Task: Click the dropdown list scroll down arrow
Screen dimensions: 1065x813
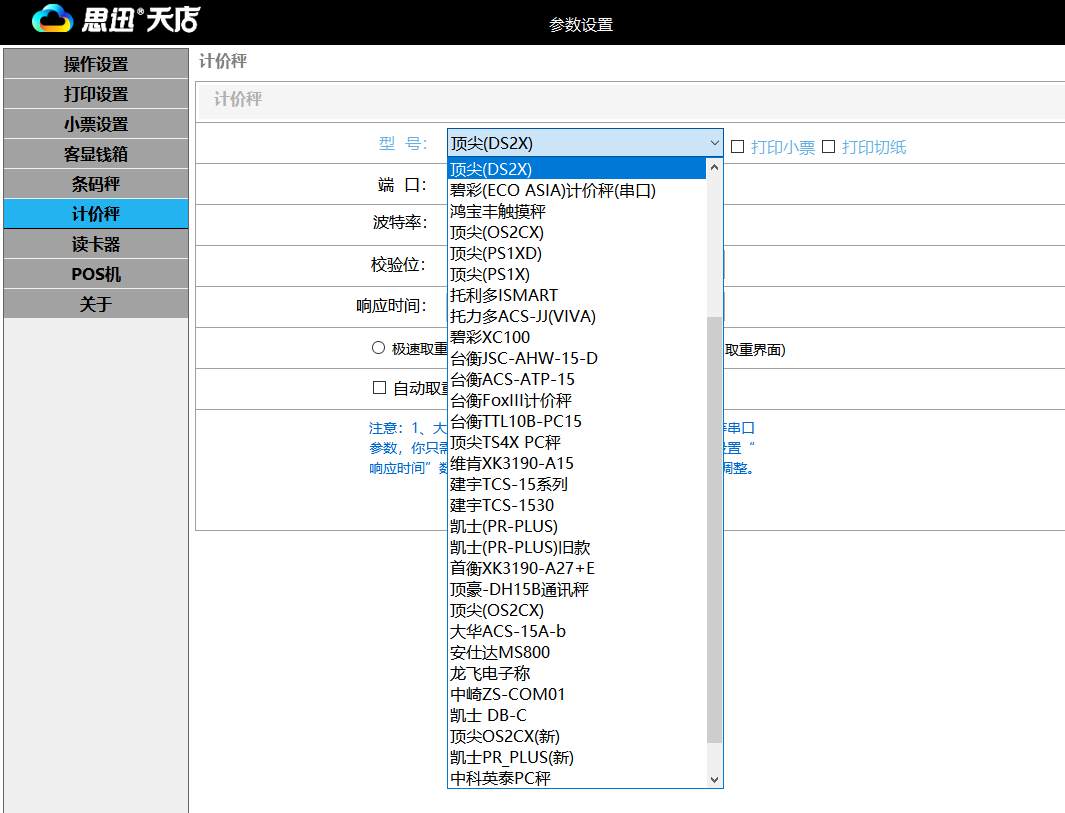Action: point(714,779)
